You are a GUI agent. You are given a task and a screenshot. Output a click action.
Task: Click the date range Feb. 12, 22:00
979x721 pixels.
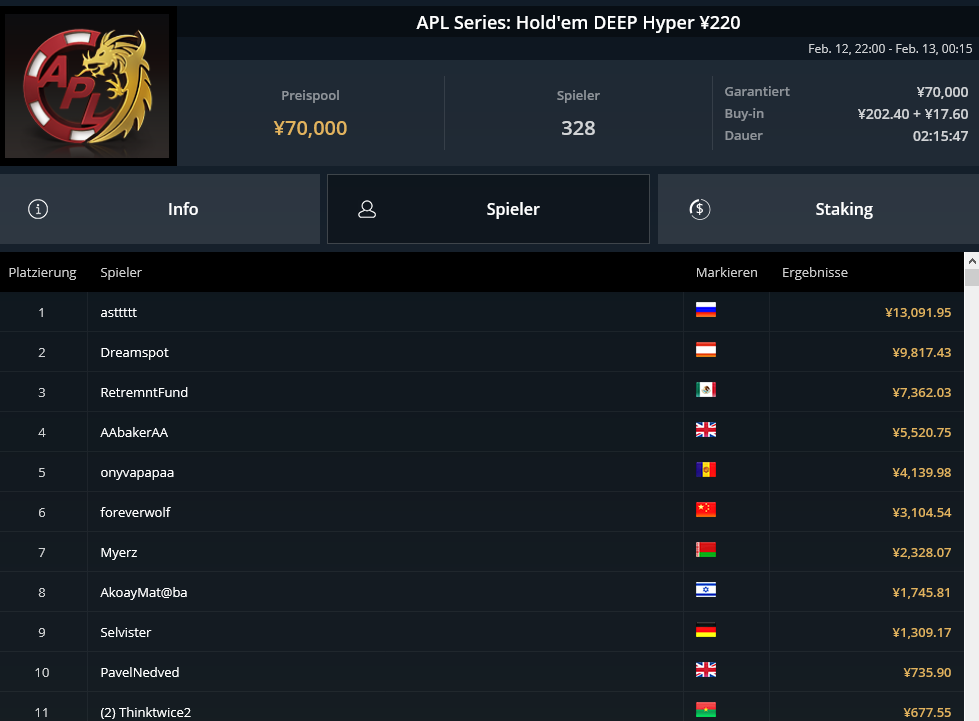tap(890, 49)
